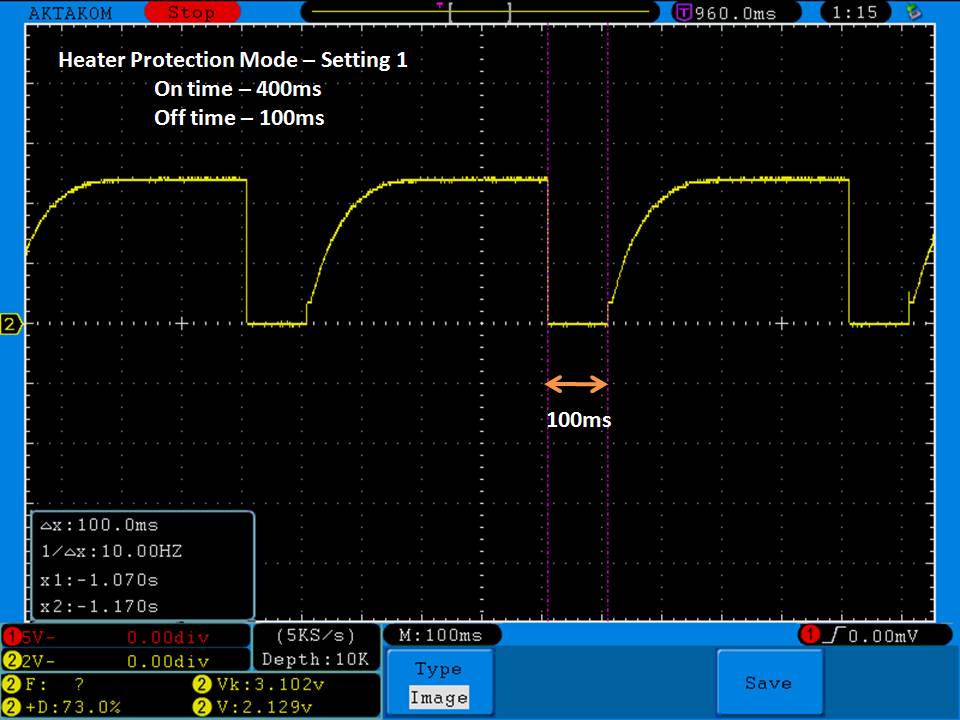Click the 5KS/s sample rate display
Image resolution: width=960 pixels, height=720 pixels.
(316, 636)
